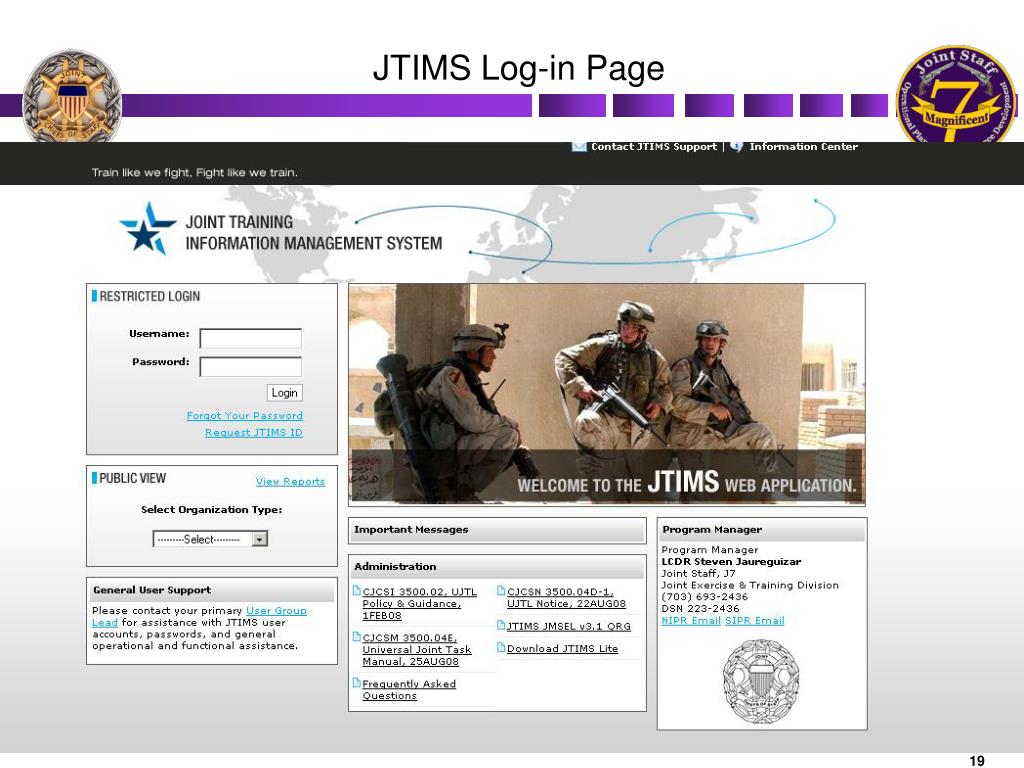This screenshot has width=1024, height=768.
Task: Click document icon next to CJCSM 3500.04E
Action: tap(357, 636)
